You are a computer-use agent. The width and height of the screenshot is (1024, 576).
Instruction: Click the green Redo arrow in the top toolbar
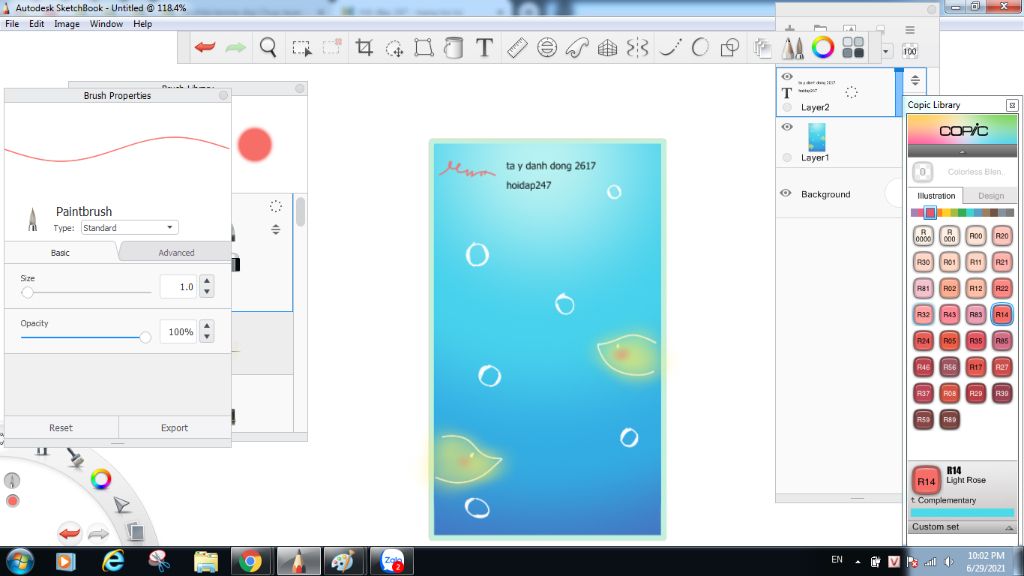(x=236, y=47)
